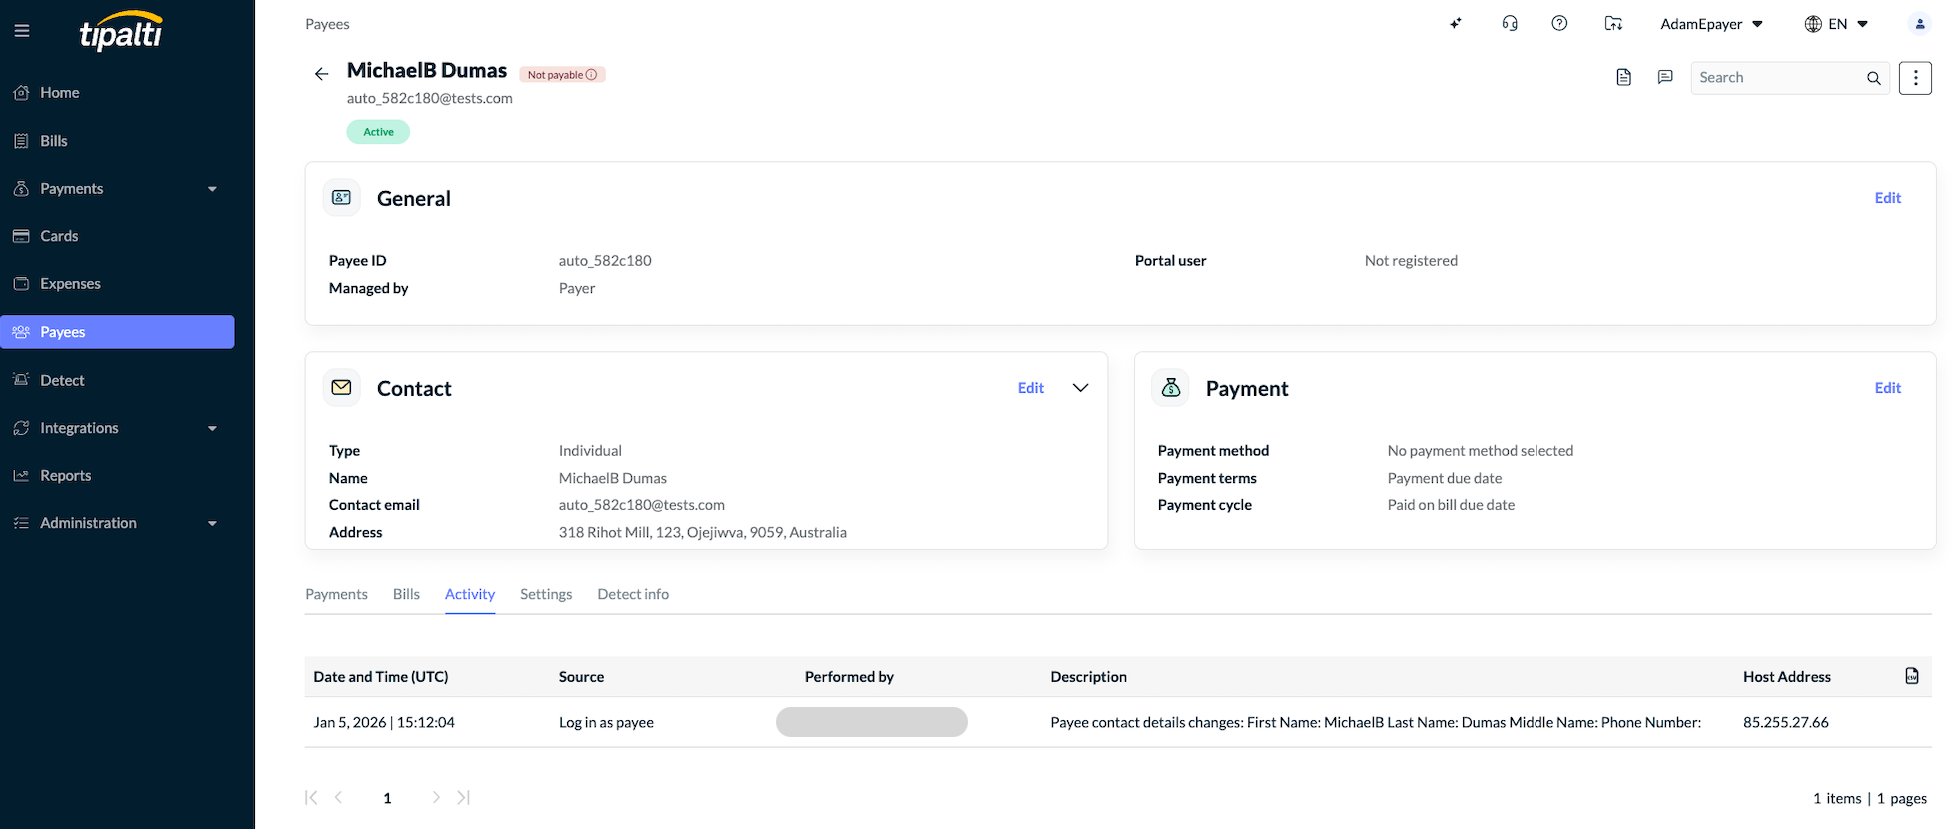Go back with the left arrow icon

[x=321, y=73]
